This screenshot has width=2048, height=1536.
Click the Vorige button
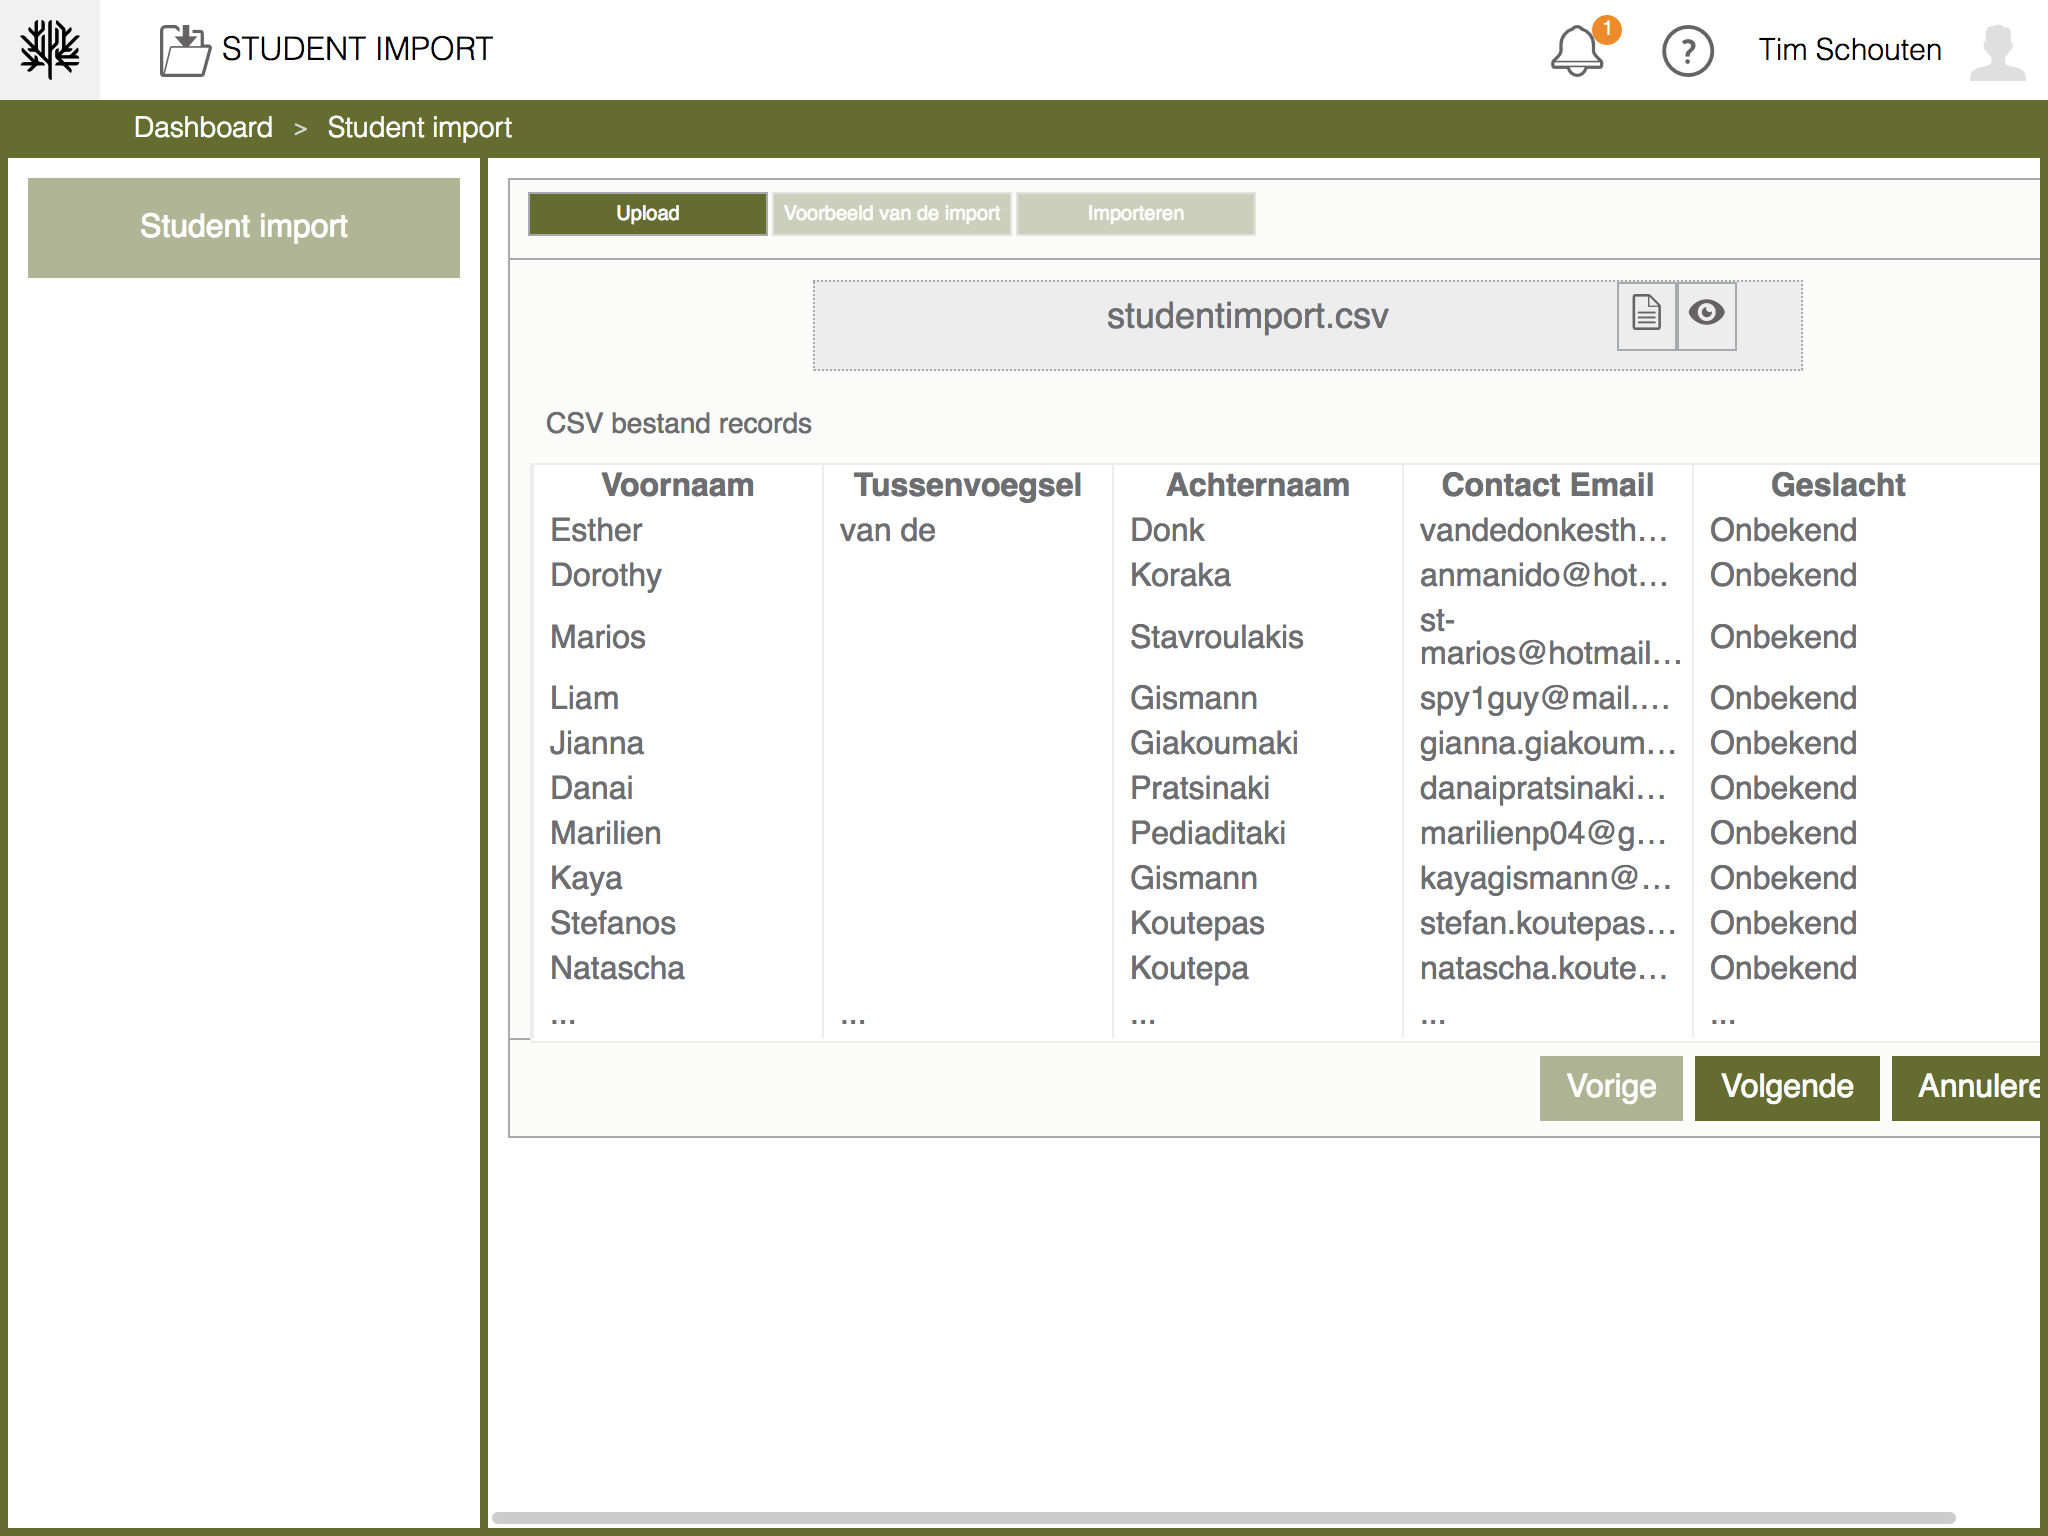click(1610, 1087)
